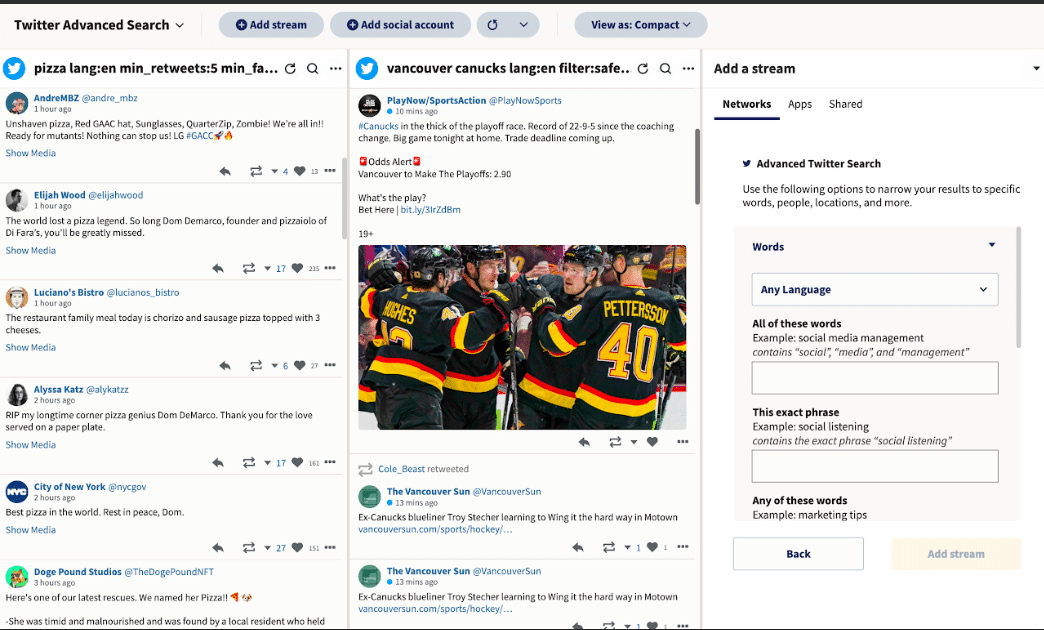Retweet Alyssa Katz's tweet

pyautogui.click(x=248, y=463)
